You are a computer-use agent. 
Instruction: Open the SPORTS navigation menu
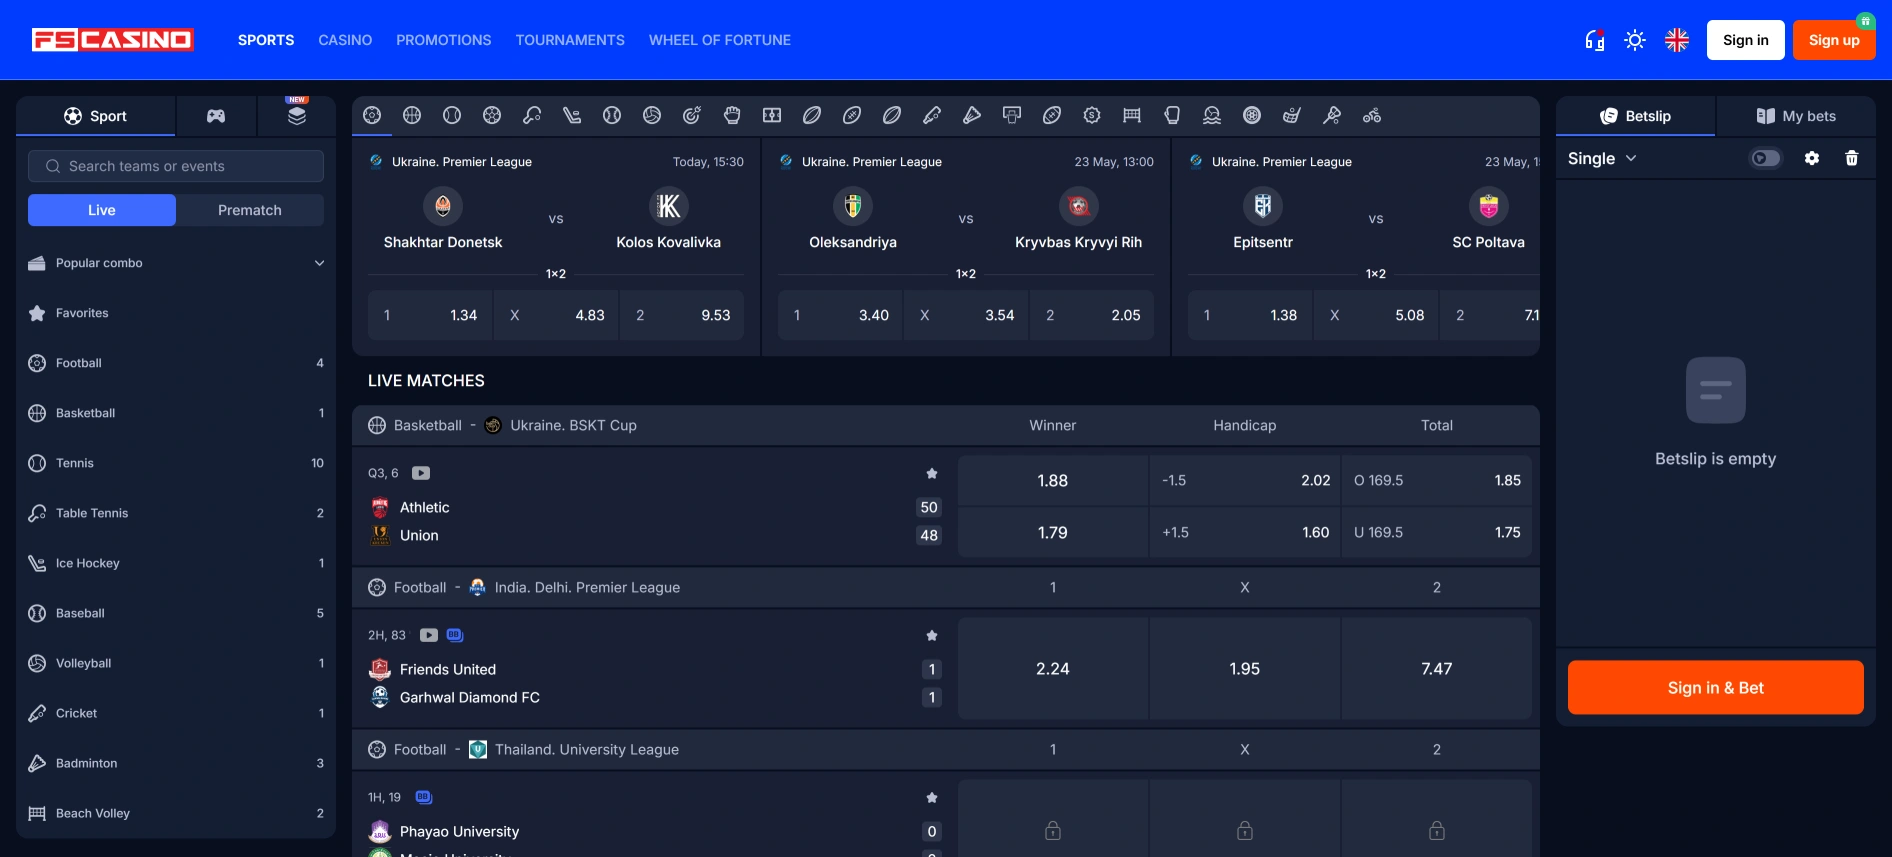266,40
